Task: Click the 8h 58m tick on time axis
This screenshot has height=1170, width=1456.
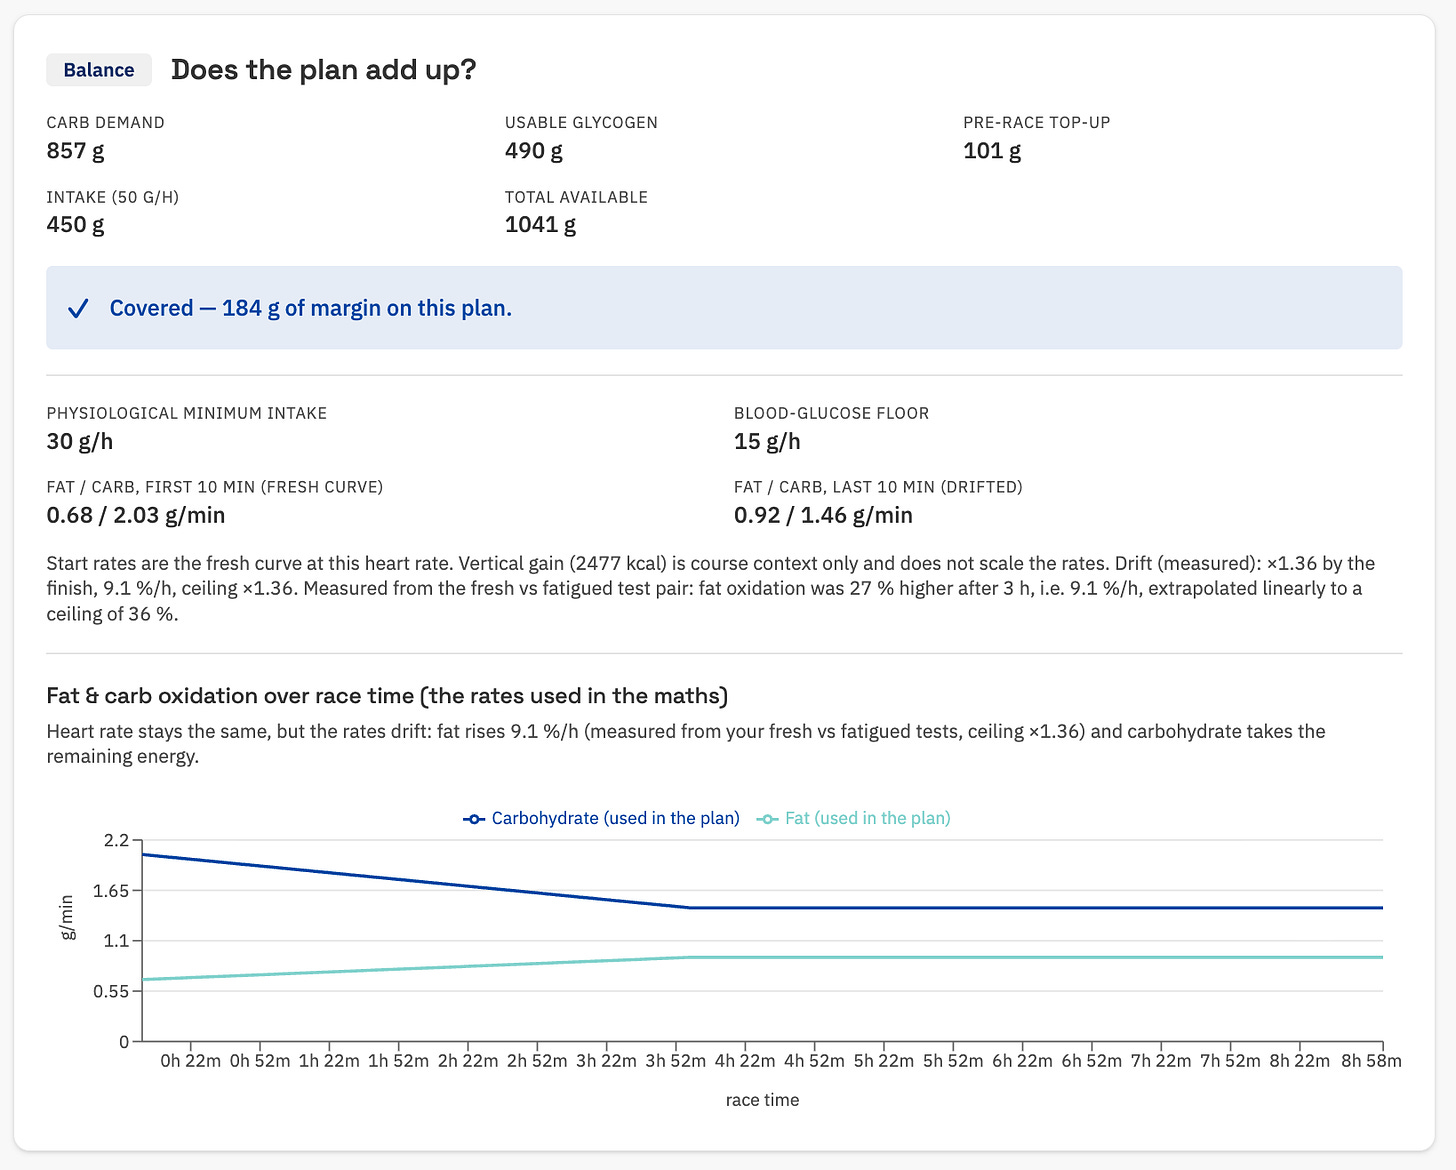Action: [x=1371, y=1061]
